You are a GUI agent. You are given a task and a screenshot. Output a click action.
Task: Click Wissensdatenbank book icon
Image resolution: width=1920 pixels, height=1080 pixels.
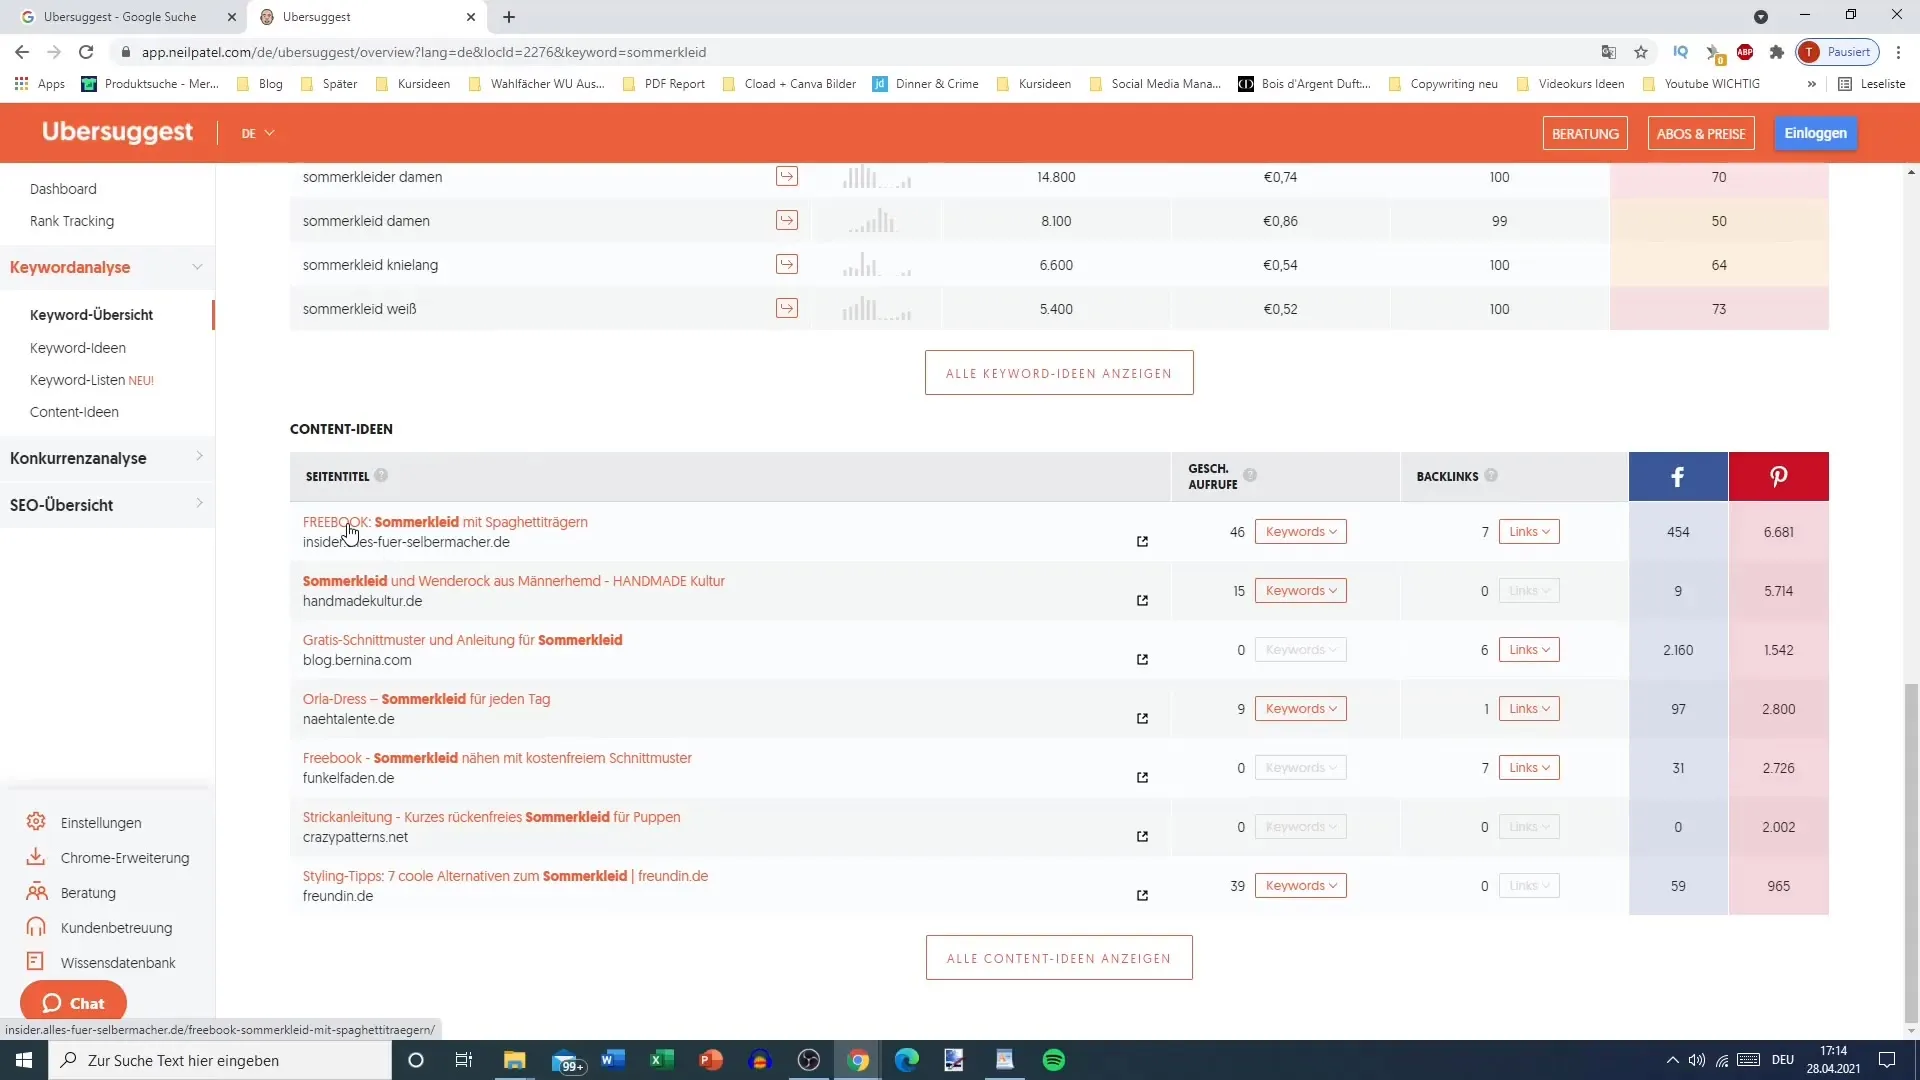36,962
